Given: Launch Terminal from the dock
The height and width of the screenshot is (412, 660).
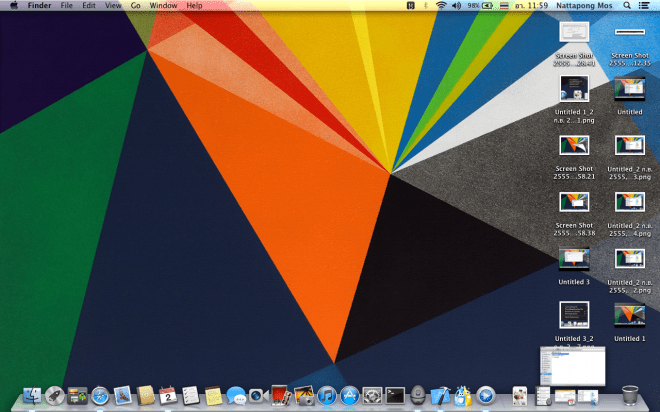Looking at the screenshot, I should click(x=395, y=397).
